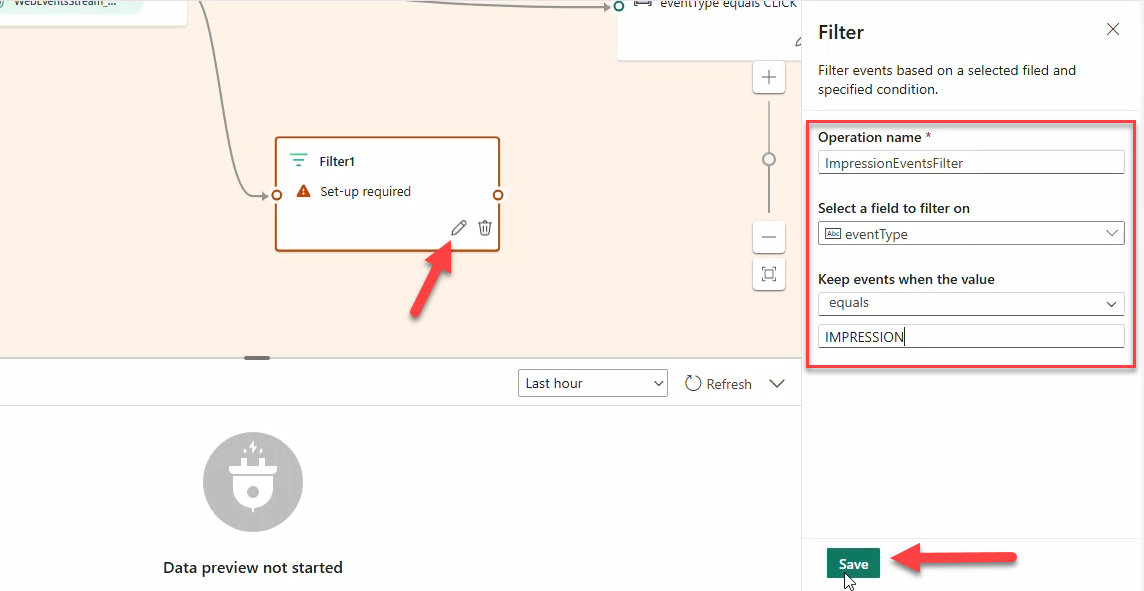Open the eventType field dropdown

pyautogui.click(x=1110, y=233)
